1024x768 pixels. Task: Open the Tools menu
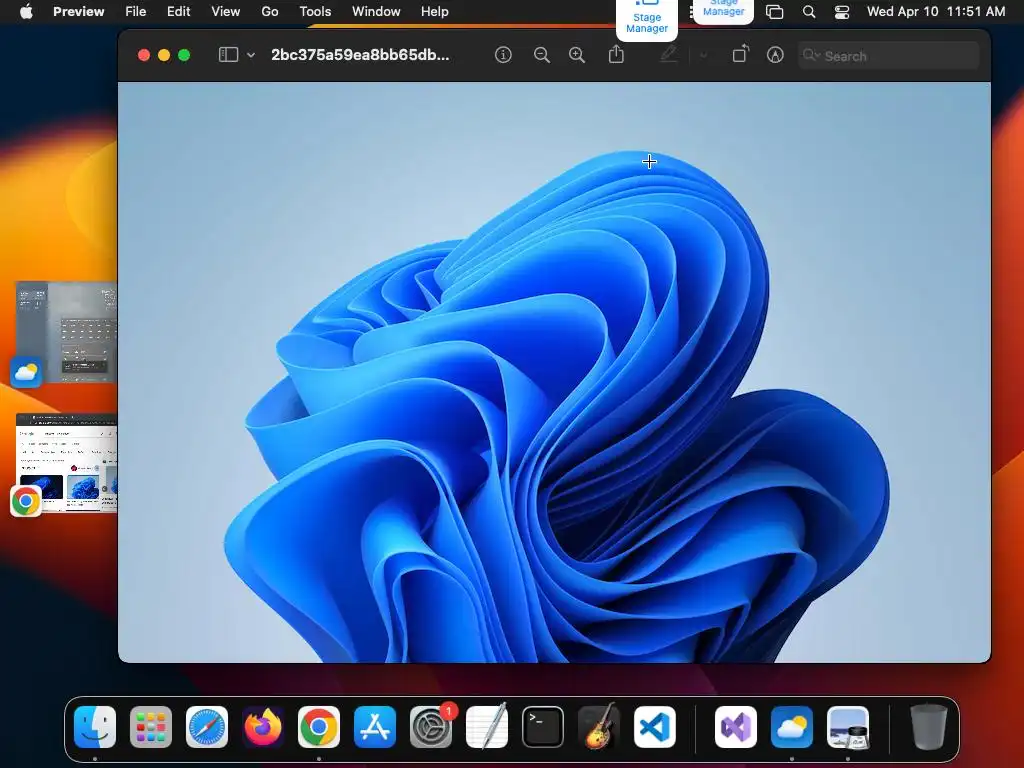(315, 11)
